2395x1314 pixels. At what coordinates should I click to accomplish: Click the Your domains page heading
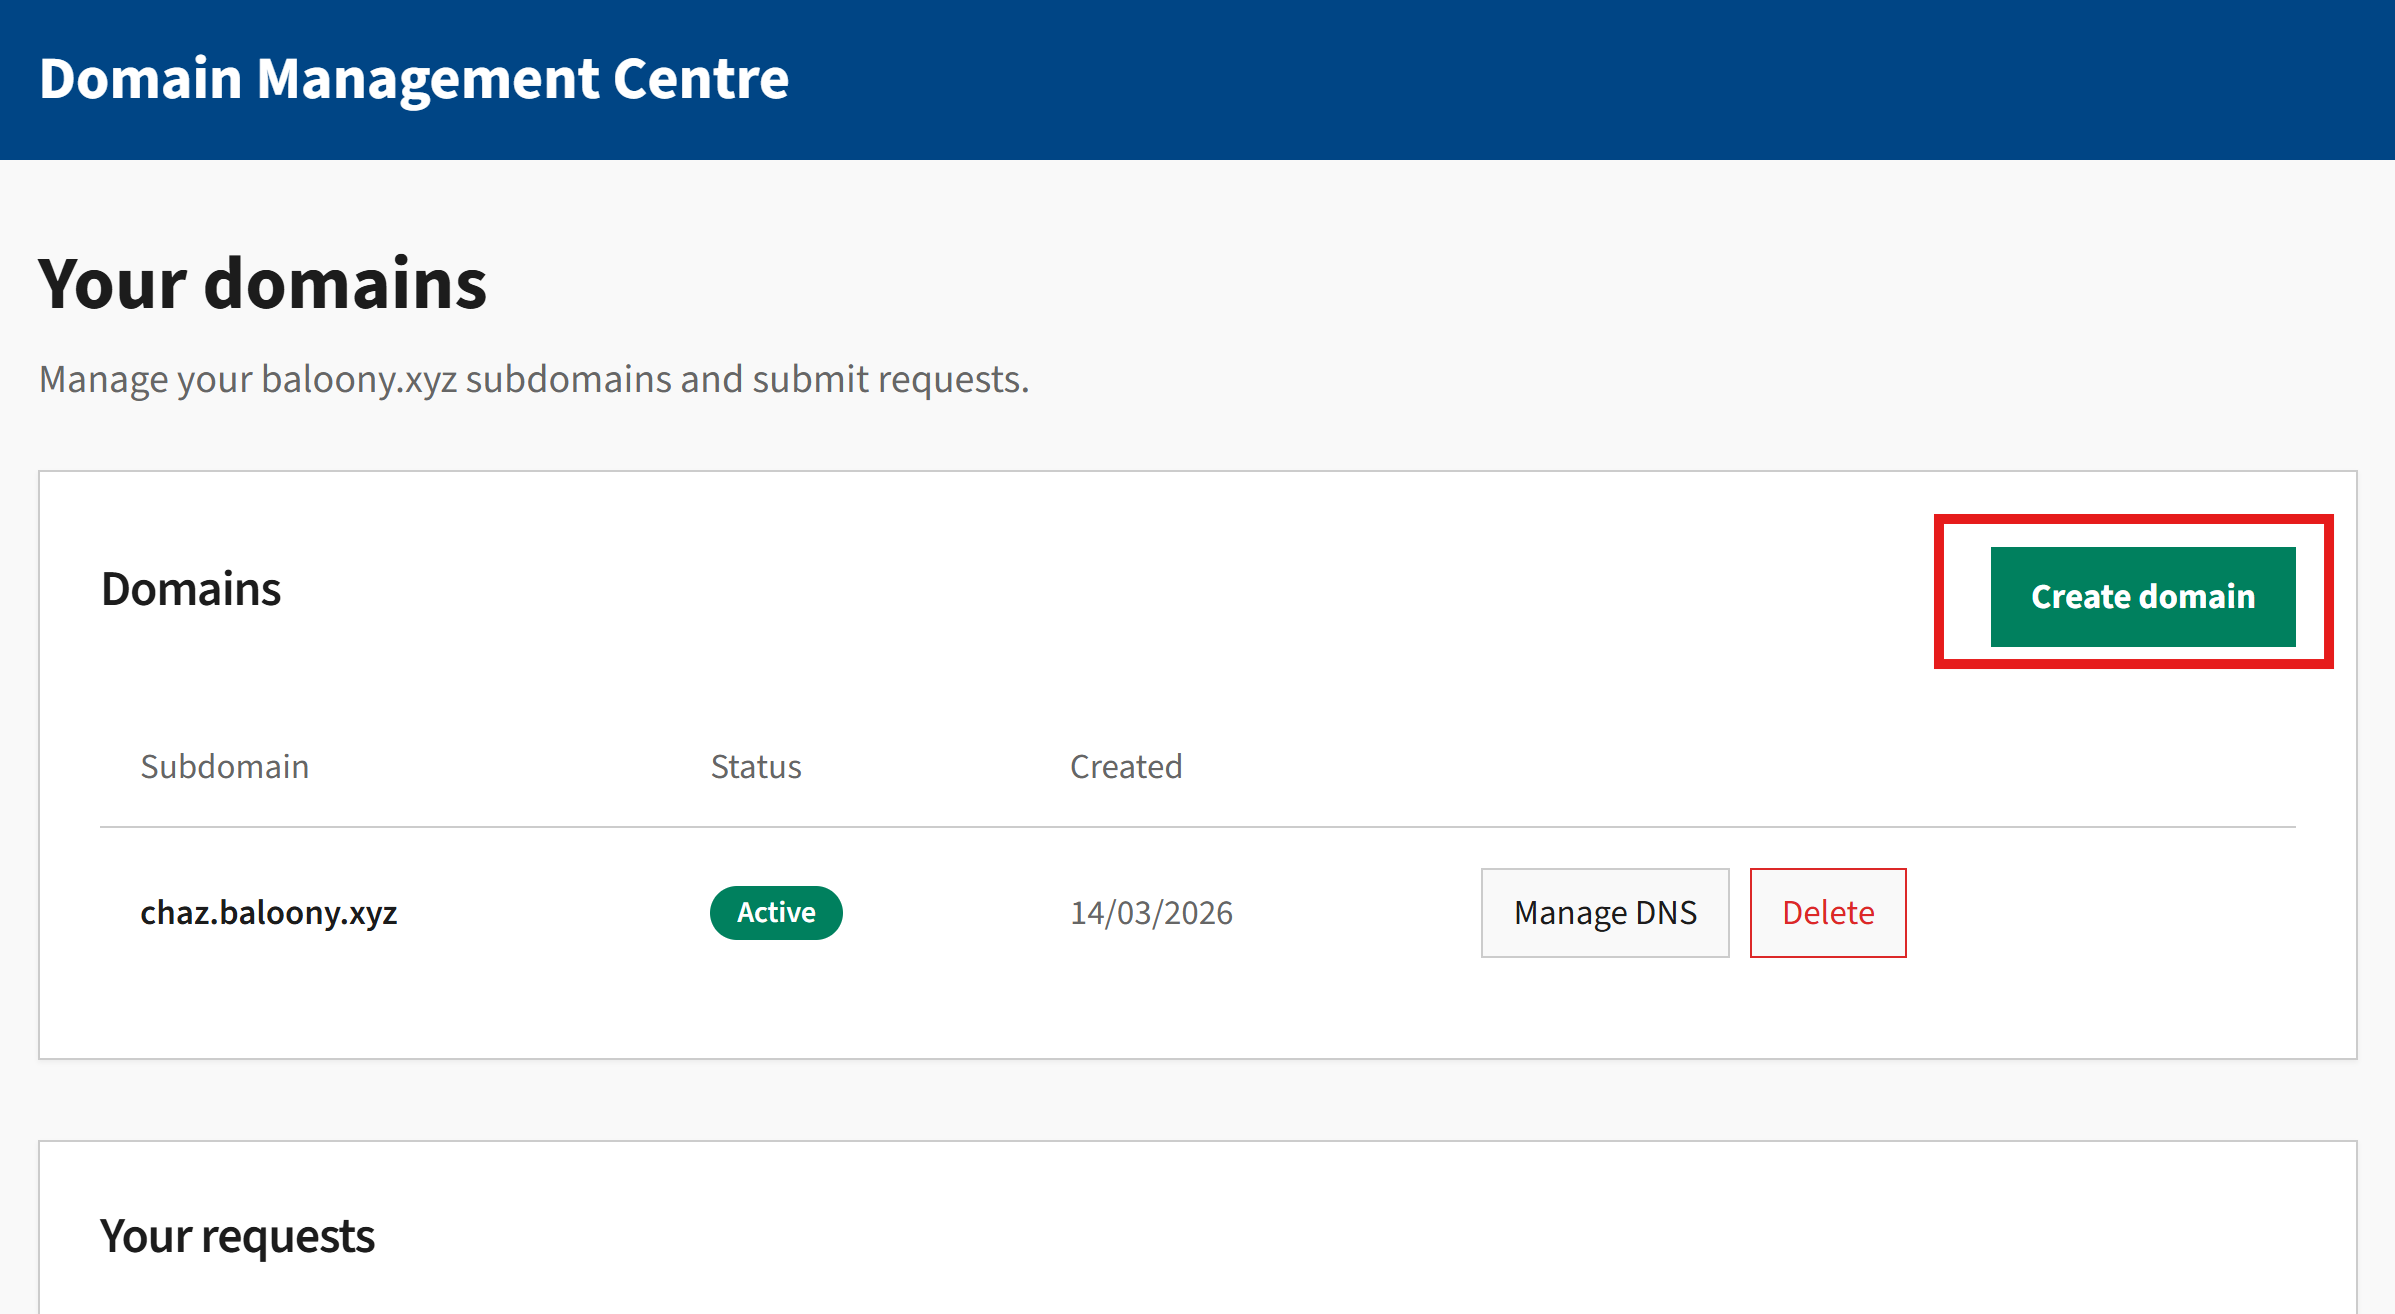point(262,284)
